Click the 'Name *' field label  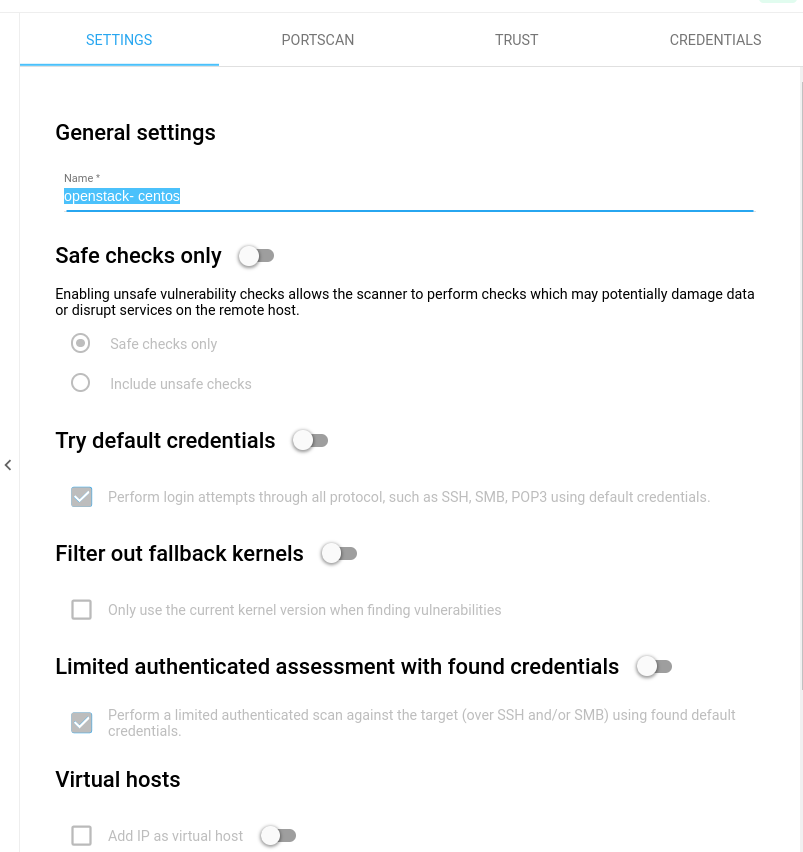(x=82, y=178)
